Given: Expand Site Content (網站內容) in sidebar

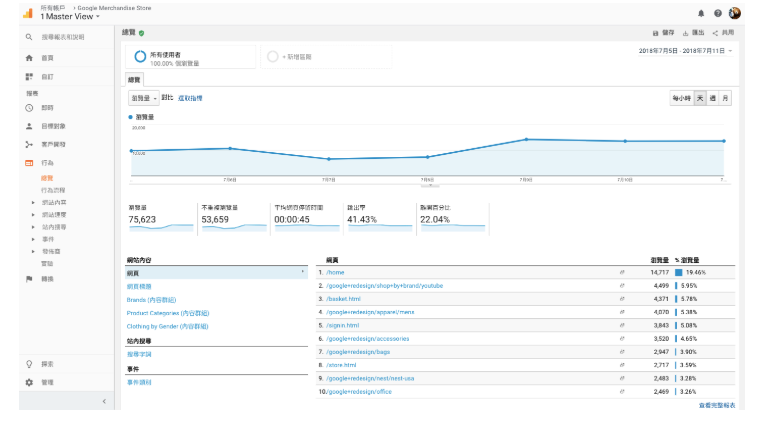Looking at the screenshot, I should pos(33,202).
